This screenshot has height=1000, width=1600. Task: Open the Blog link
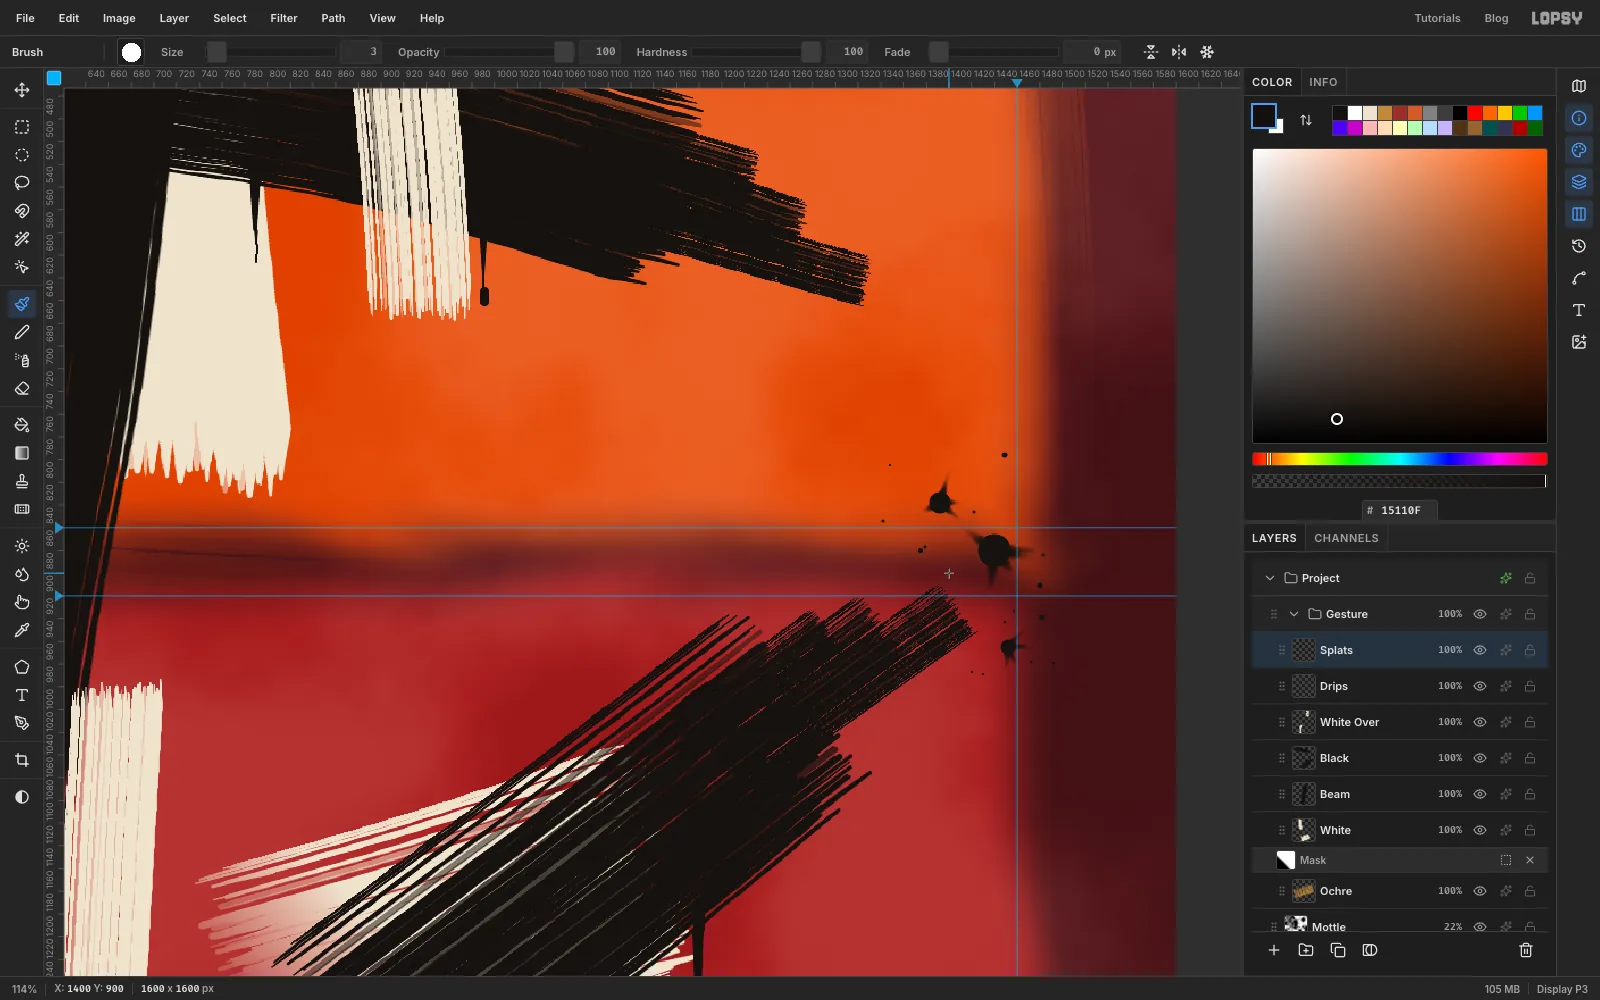coord(1496,18)
